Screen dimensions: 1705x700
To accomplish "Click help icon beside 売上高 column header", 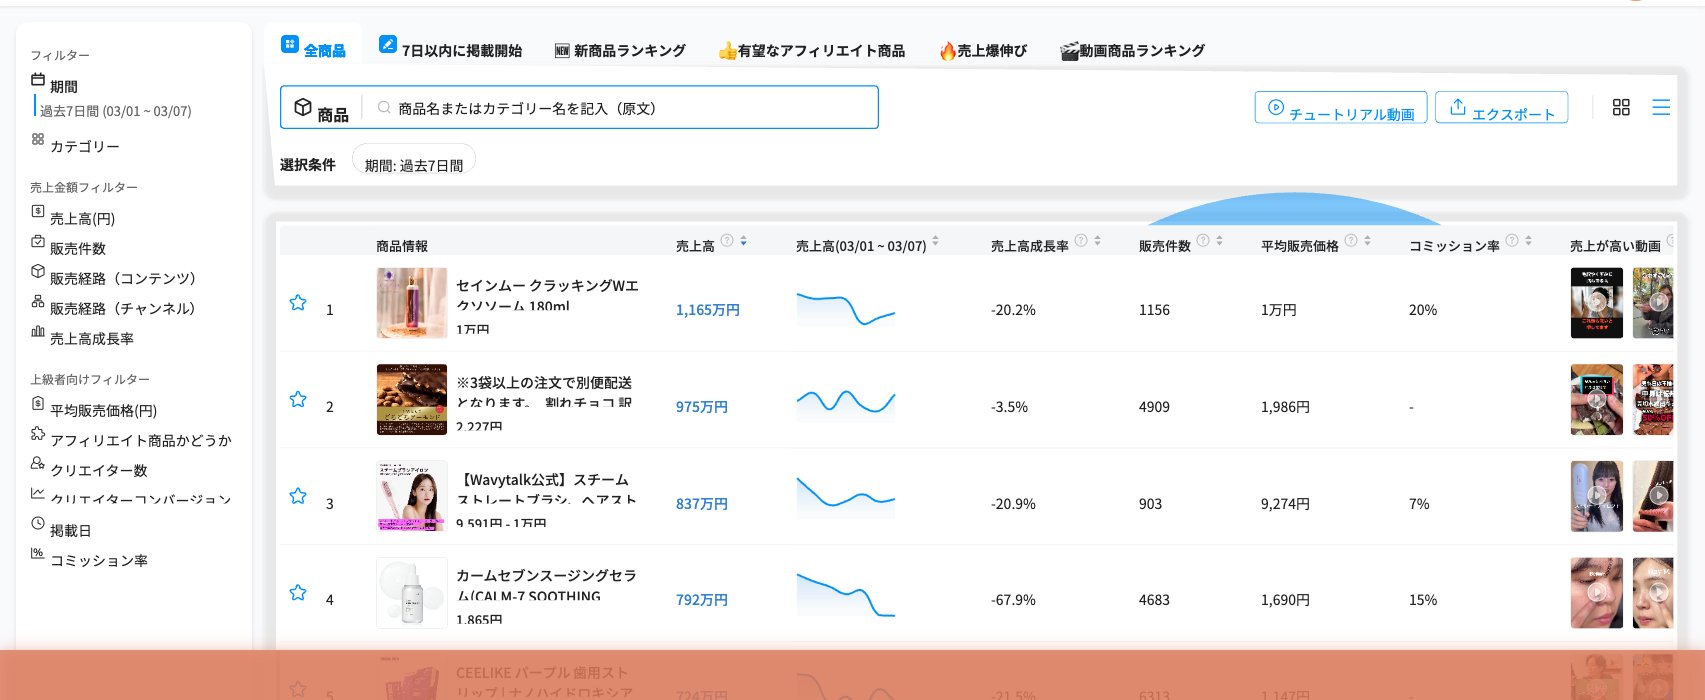I will 727,240.
